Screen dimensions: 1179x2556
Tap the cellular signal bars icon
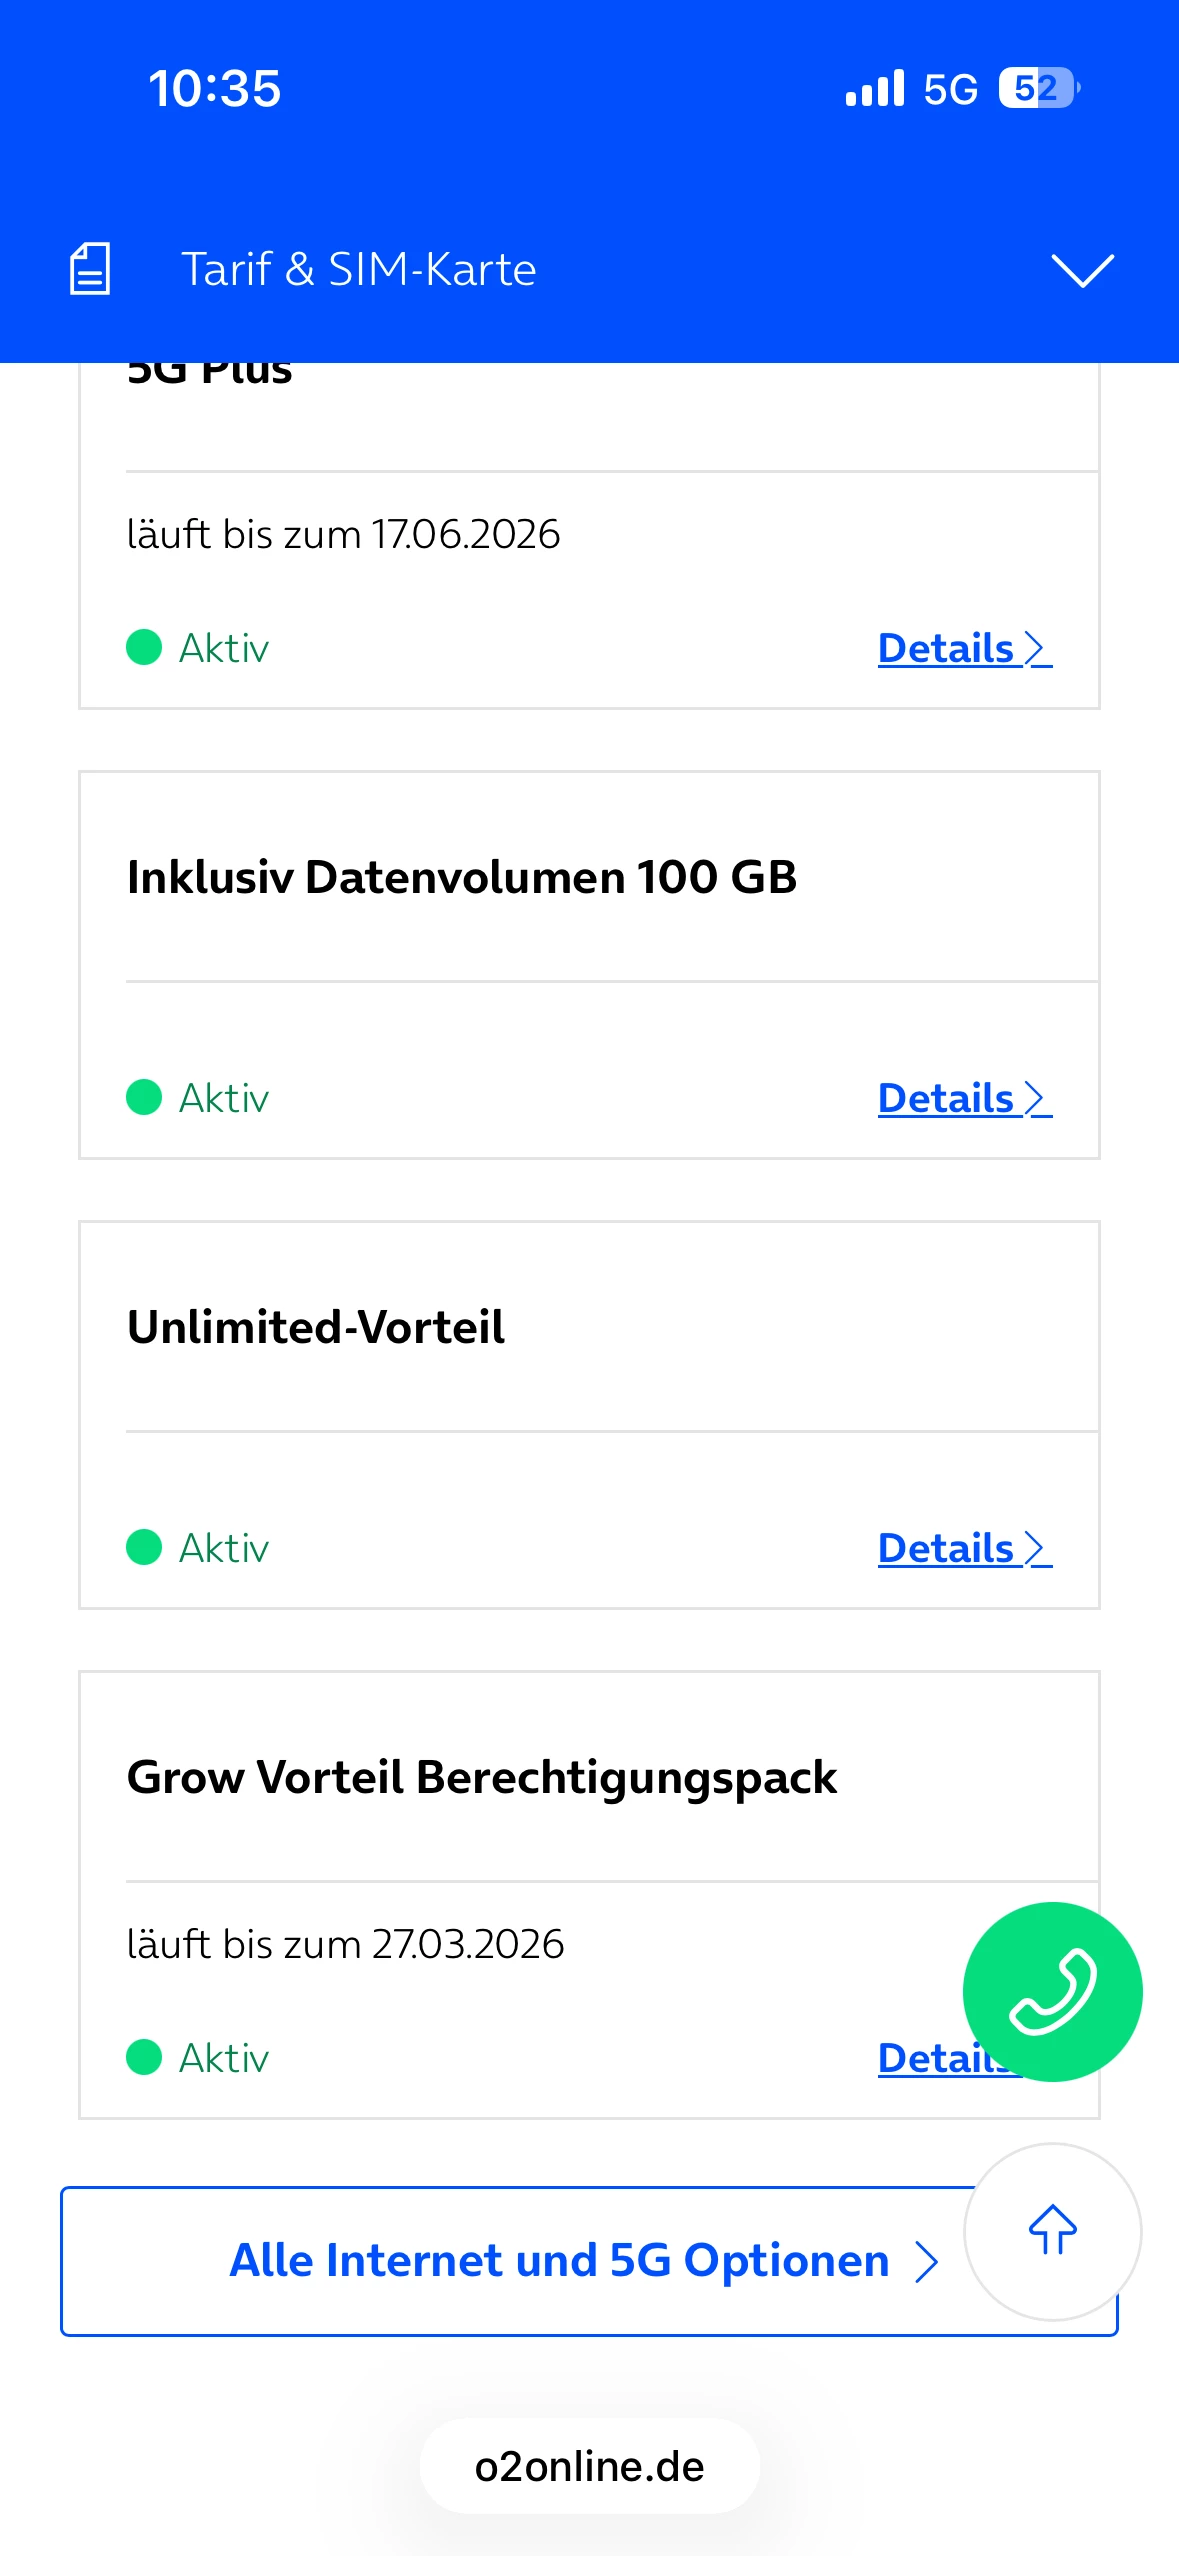coord(874,88)
